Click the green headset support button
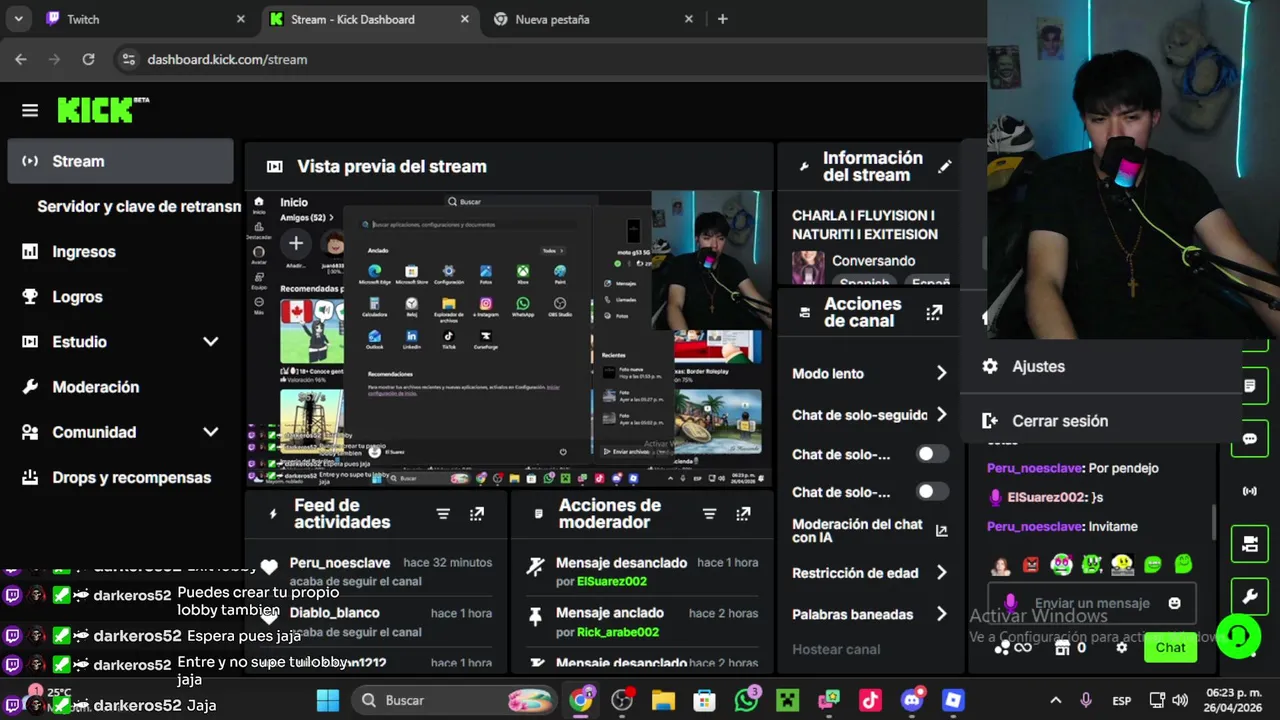The image size is (1280, 720). 1239,636
